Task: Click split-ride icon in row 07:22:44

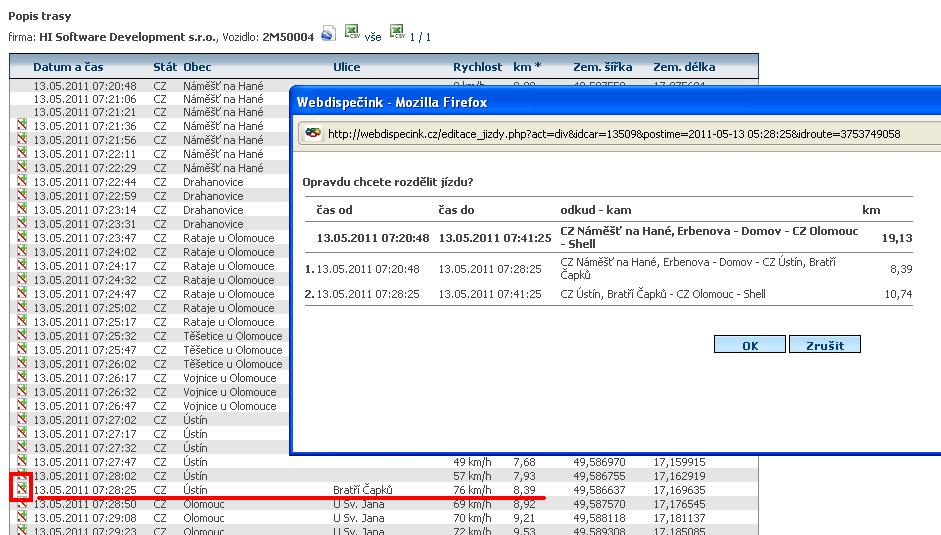Action: (x=22, y=181)
